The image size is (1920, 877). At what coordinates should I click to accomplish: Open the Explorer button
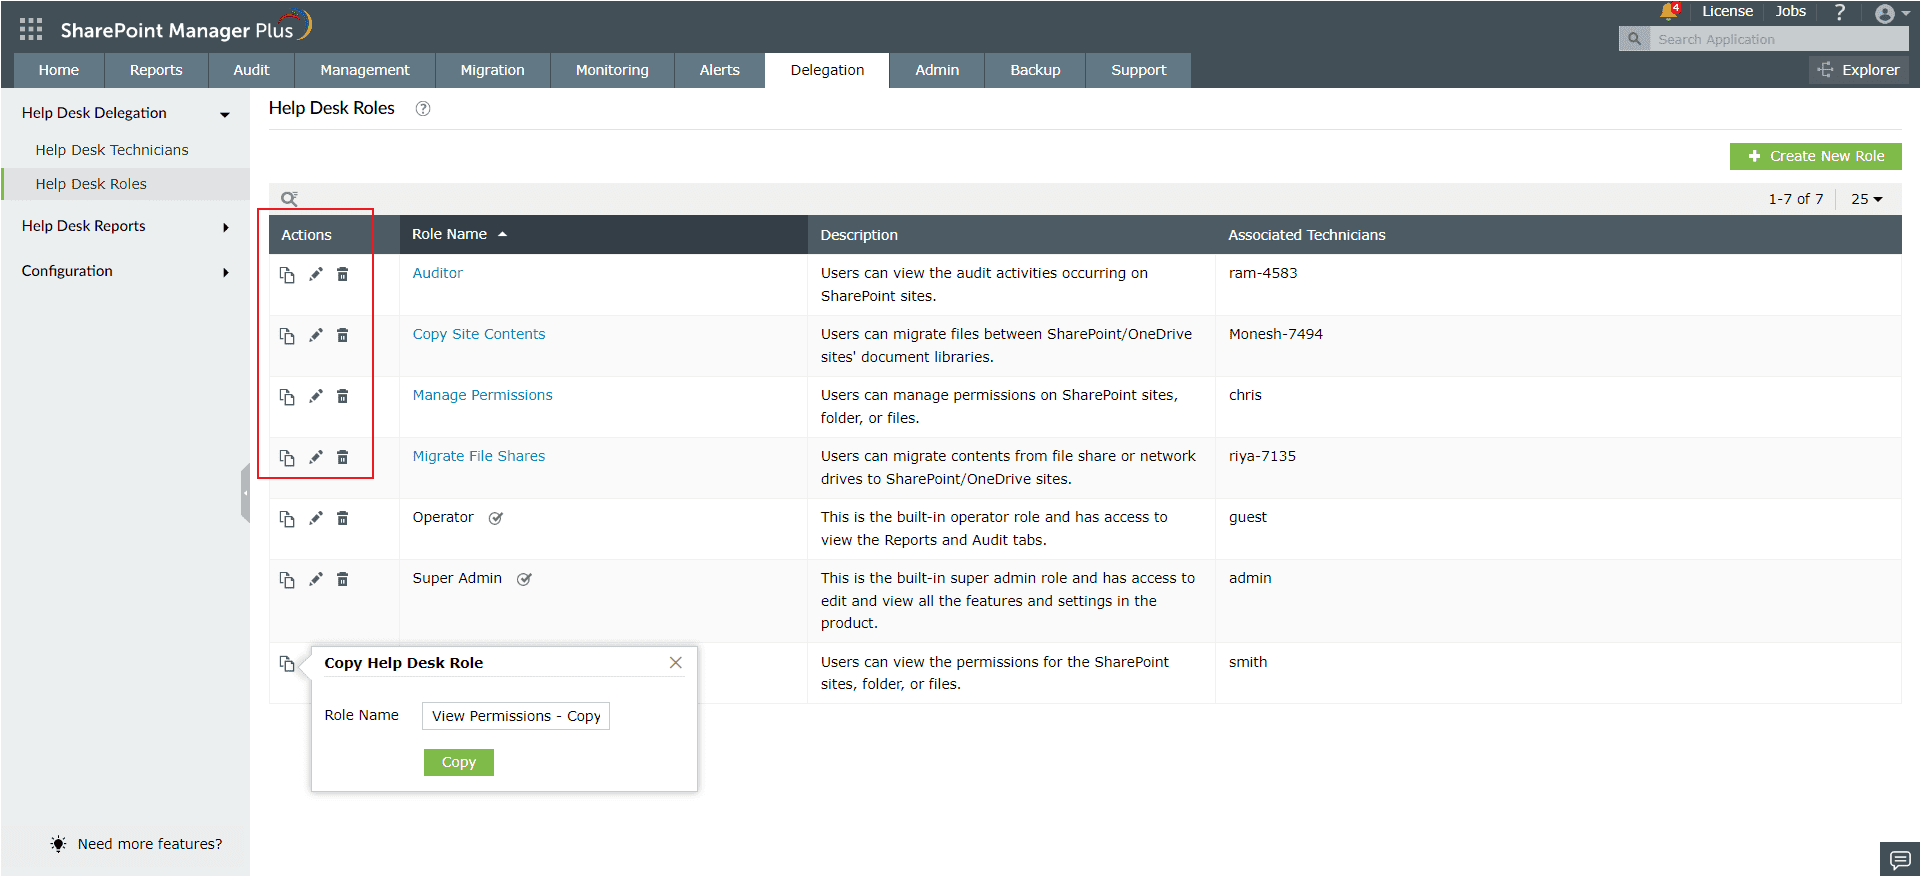[1859, 70]
